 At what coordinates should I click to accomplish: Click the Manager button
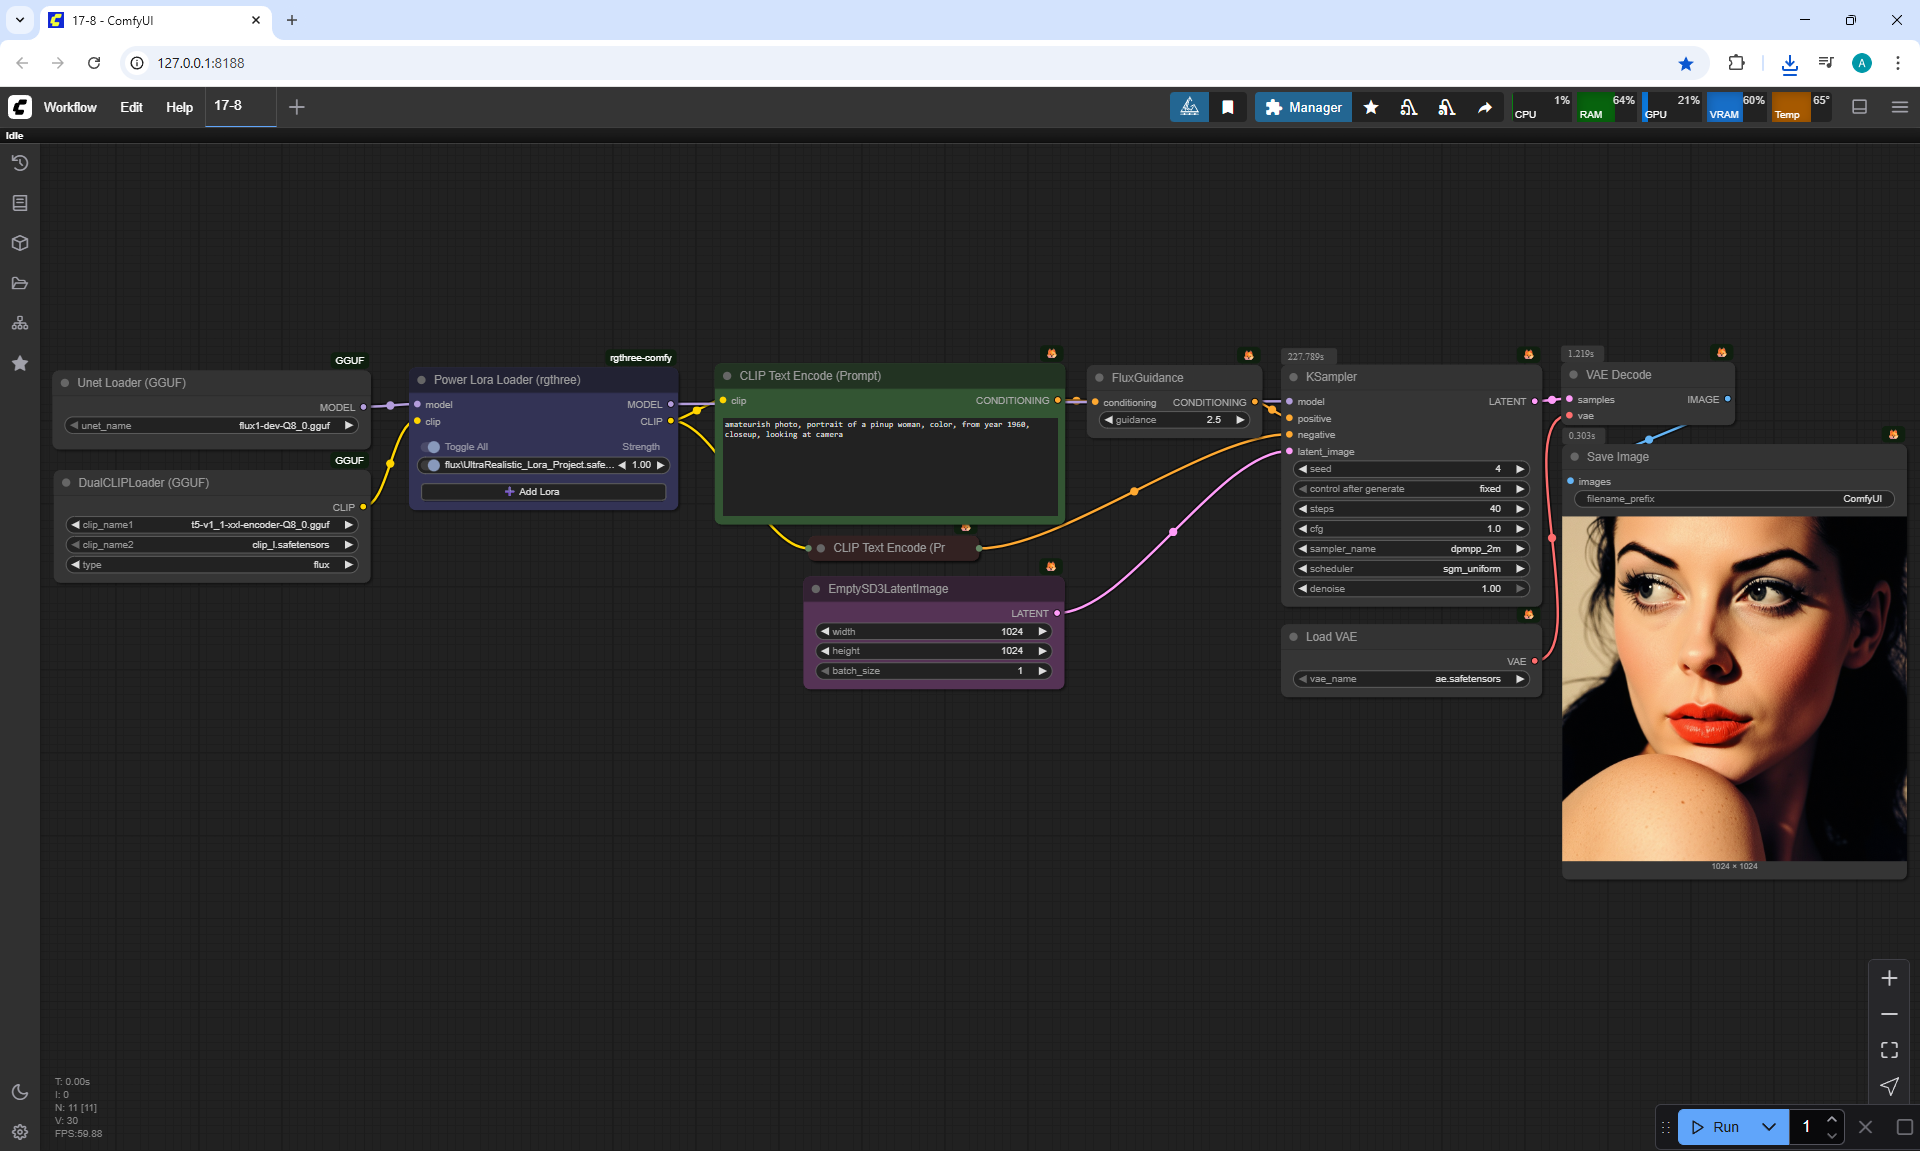1303,107
